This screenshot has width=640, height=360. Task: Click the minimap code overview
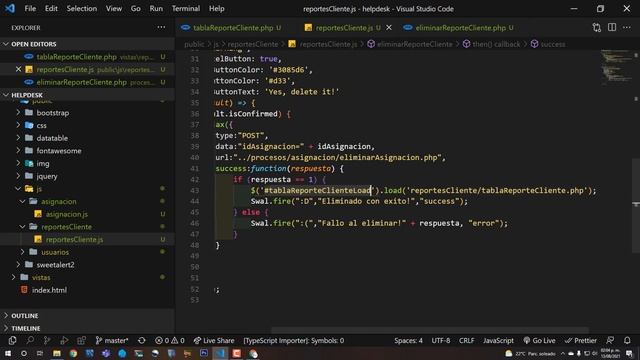click(x=617, y=67)
